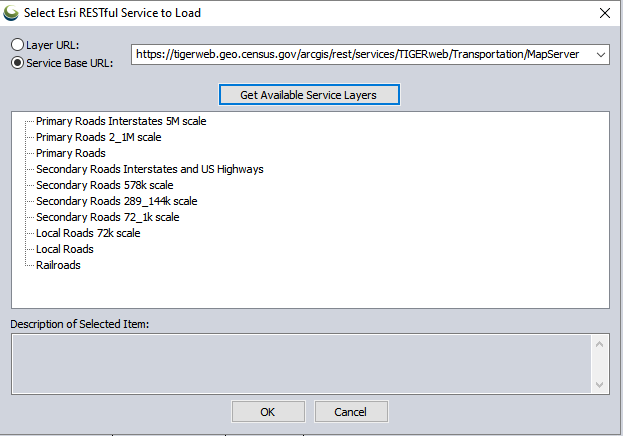Choose the Primary Roads layer
Screen dimensions: 623x436
(x=70, y=153)
